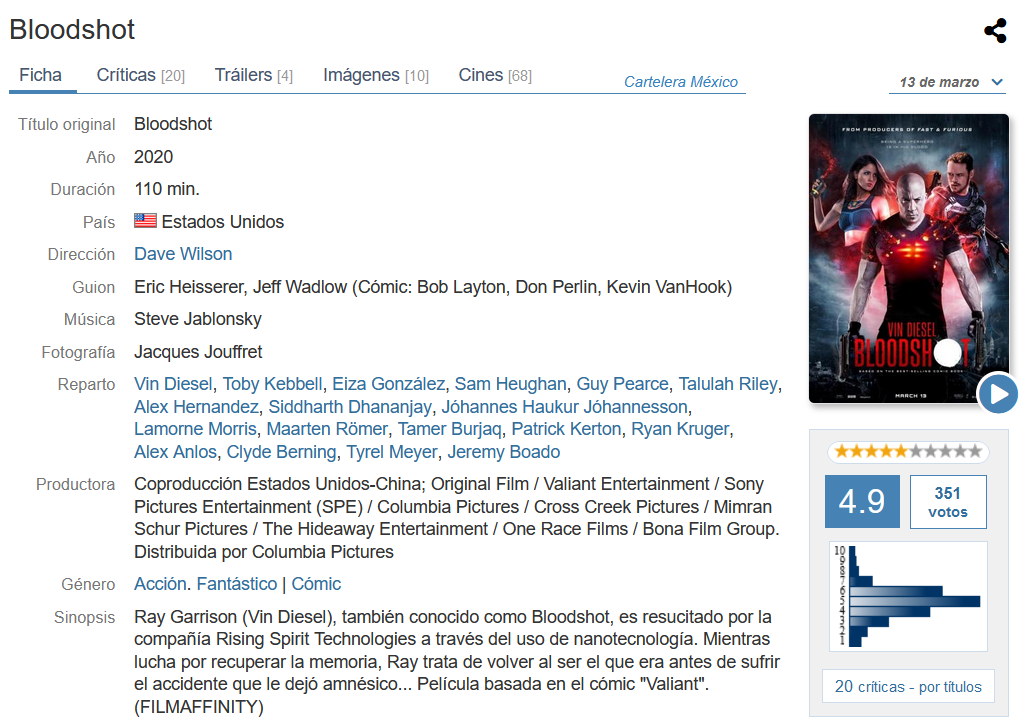Screen dimensions: 1024x723
Task: Click the star rating bar
Action: pos(908,451)
